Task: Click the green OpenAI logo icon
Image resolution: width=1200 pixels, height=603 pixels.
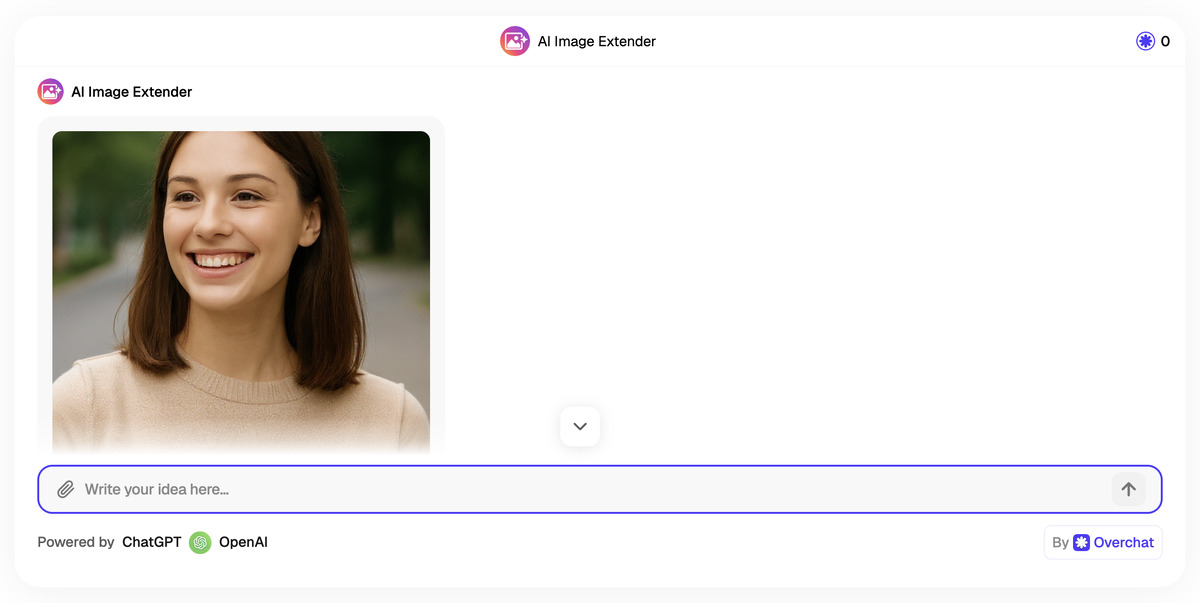Action: click(x=200, y=542)
